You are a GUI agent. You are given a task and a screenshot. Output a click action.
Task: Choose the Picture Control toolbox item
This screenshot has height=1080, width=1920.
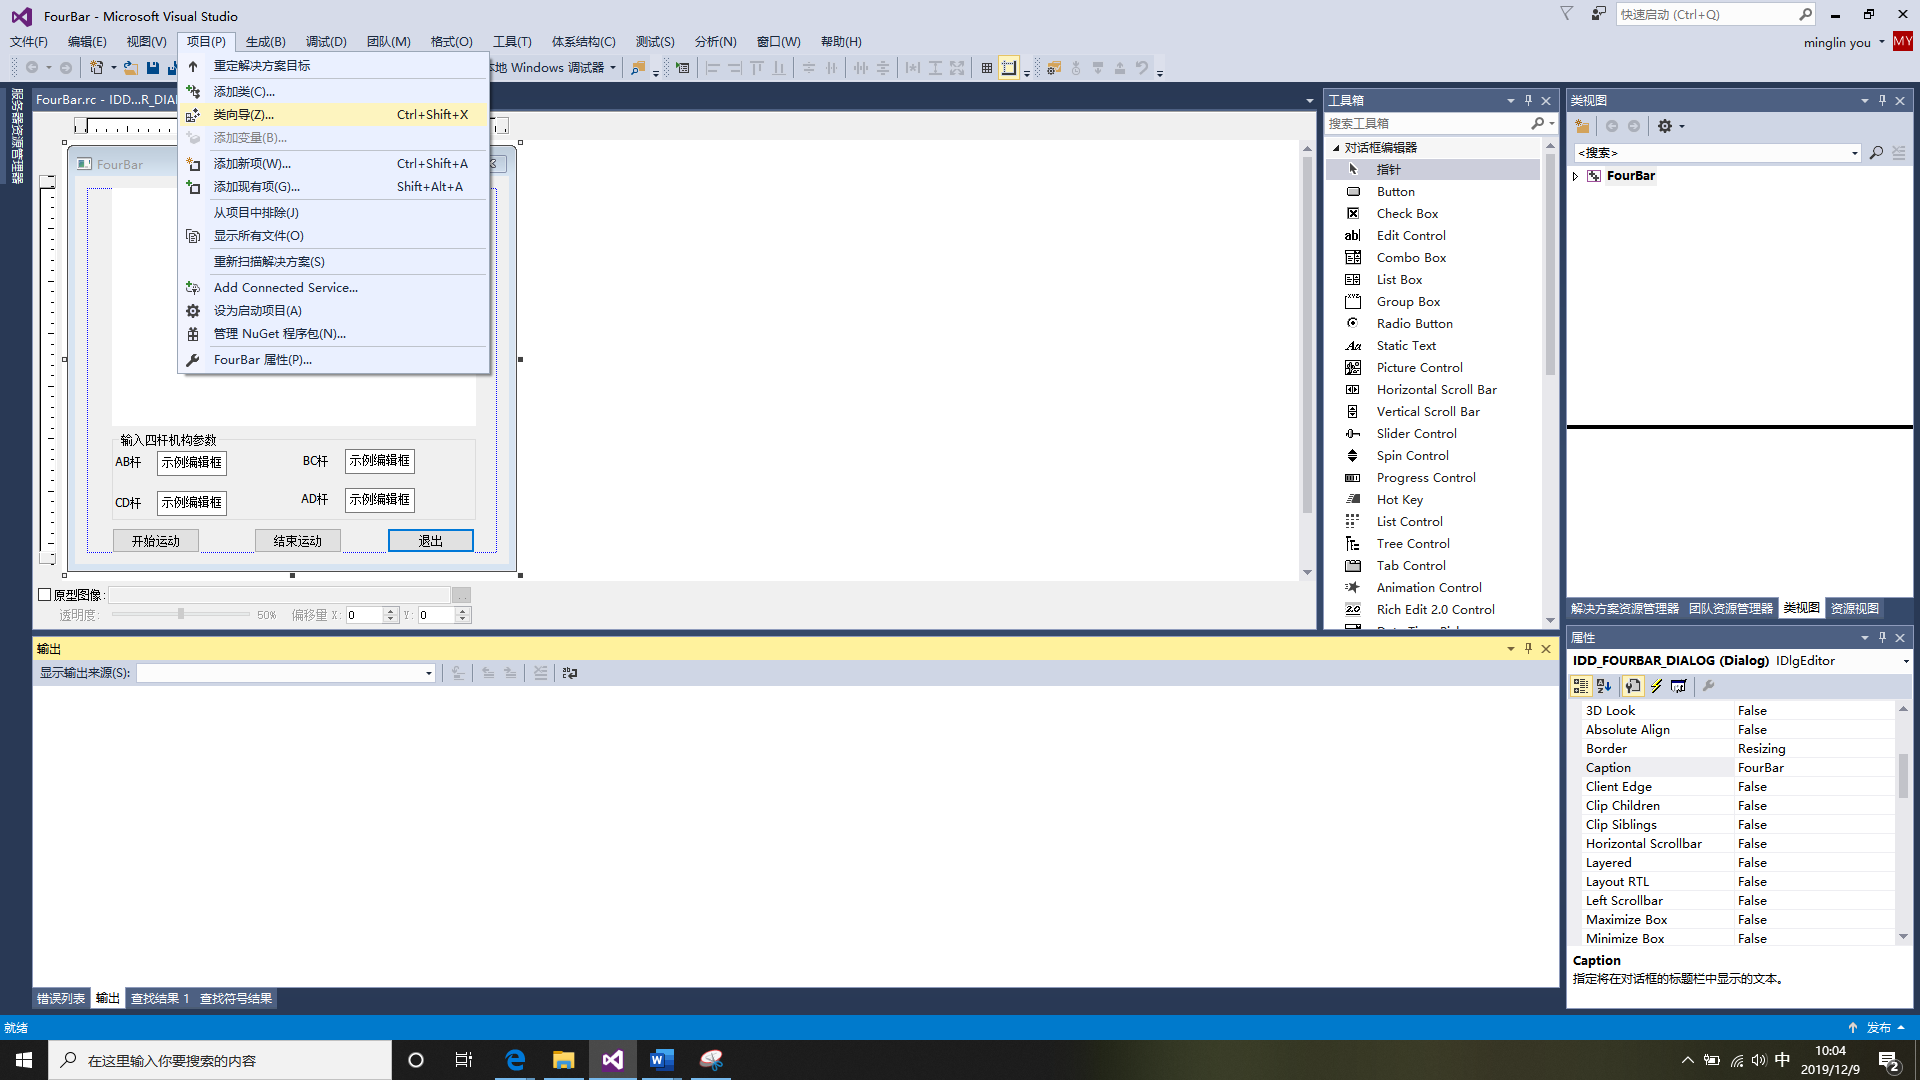click(1419, 367)
